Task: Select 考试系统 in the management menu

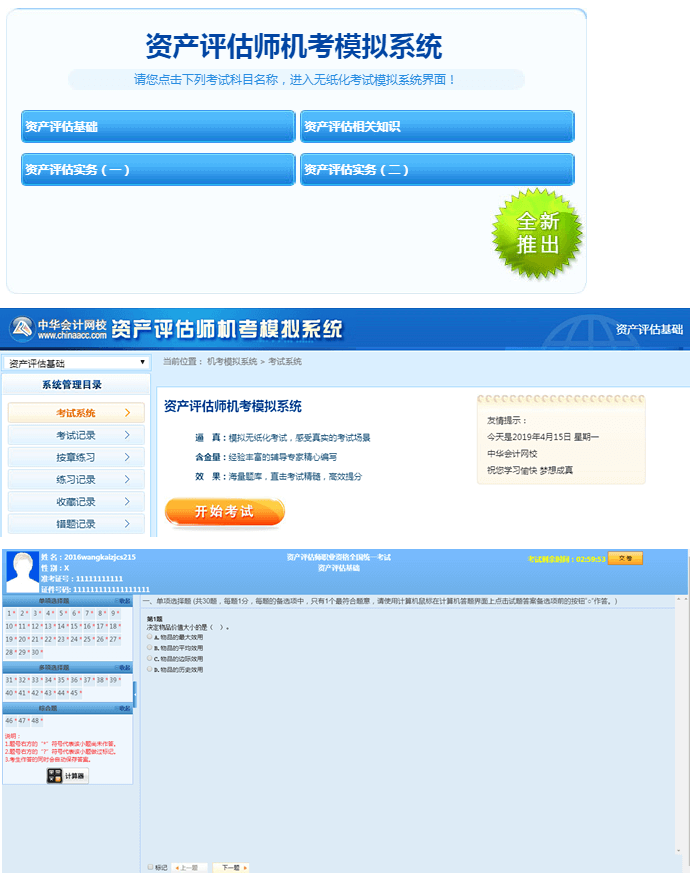Action: click(x=76, y=412)
